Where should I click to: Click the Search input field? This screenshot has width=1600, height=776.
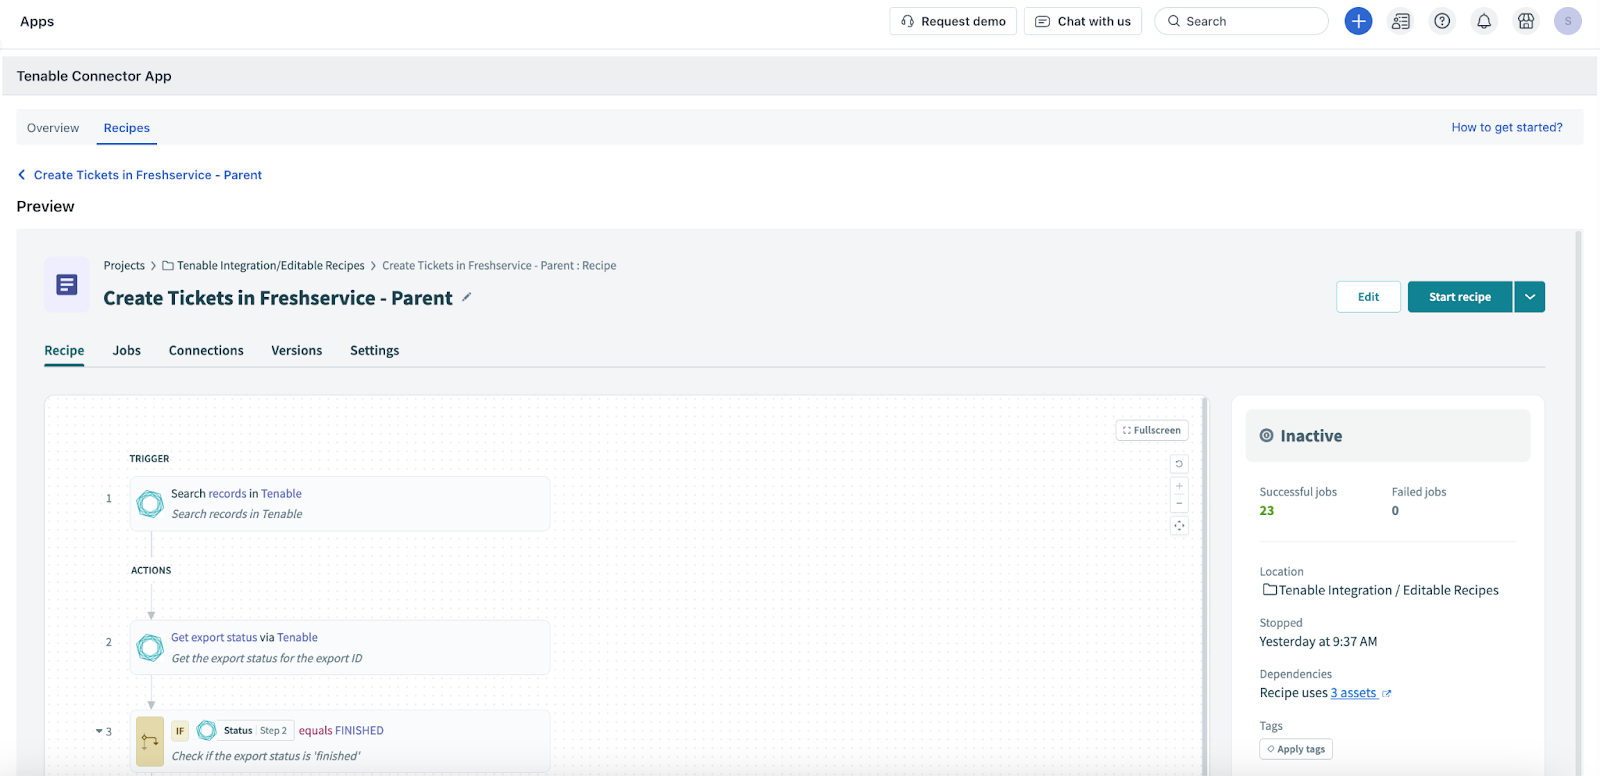click(1241, 21)
